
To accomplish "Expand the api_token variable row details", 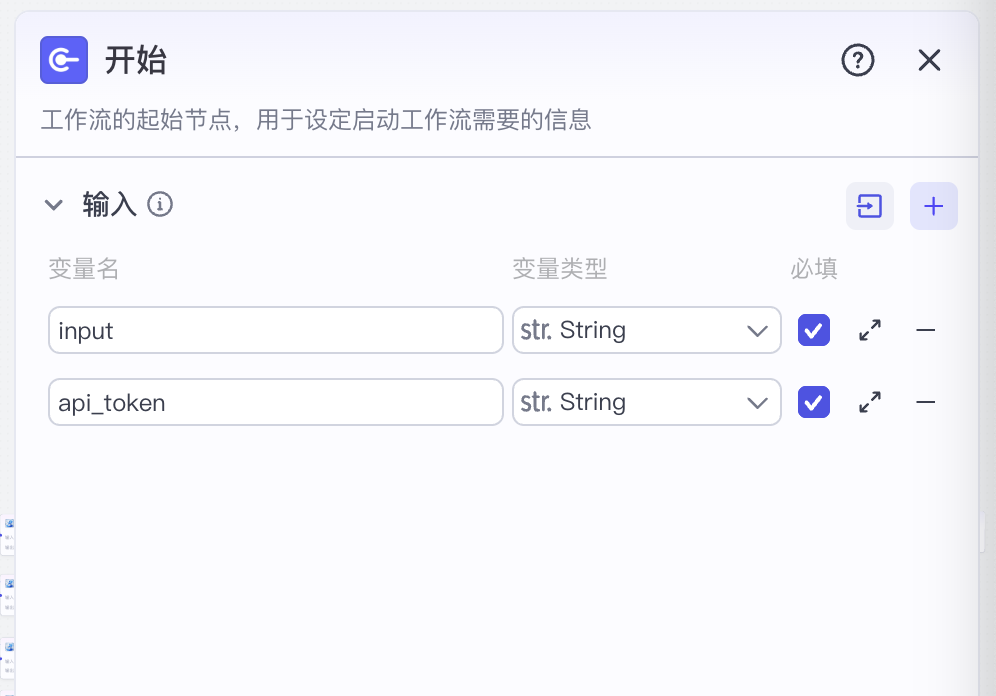I will coord(870,402).
